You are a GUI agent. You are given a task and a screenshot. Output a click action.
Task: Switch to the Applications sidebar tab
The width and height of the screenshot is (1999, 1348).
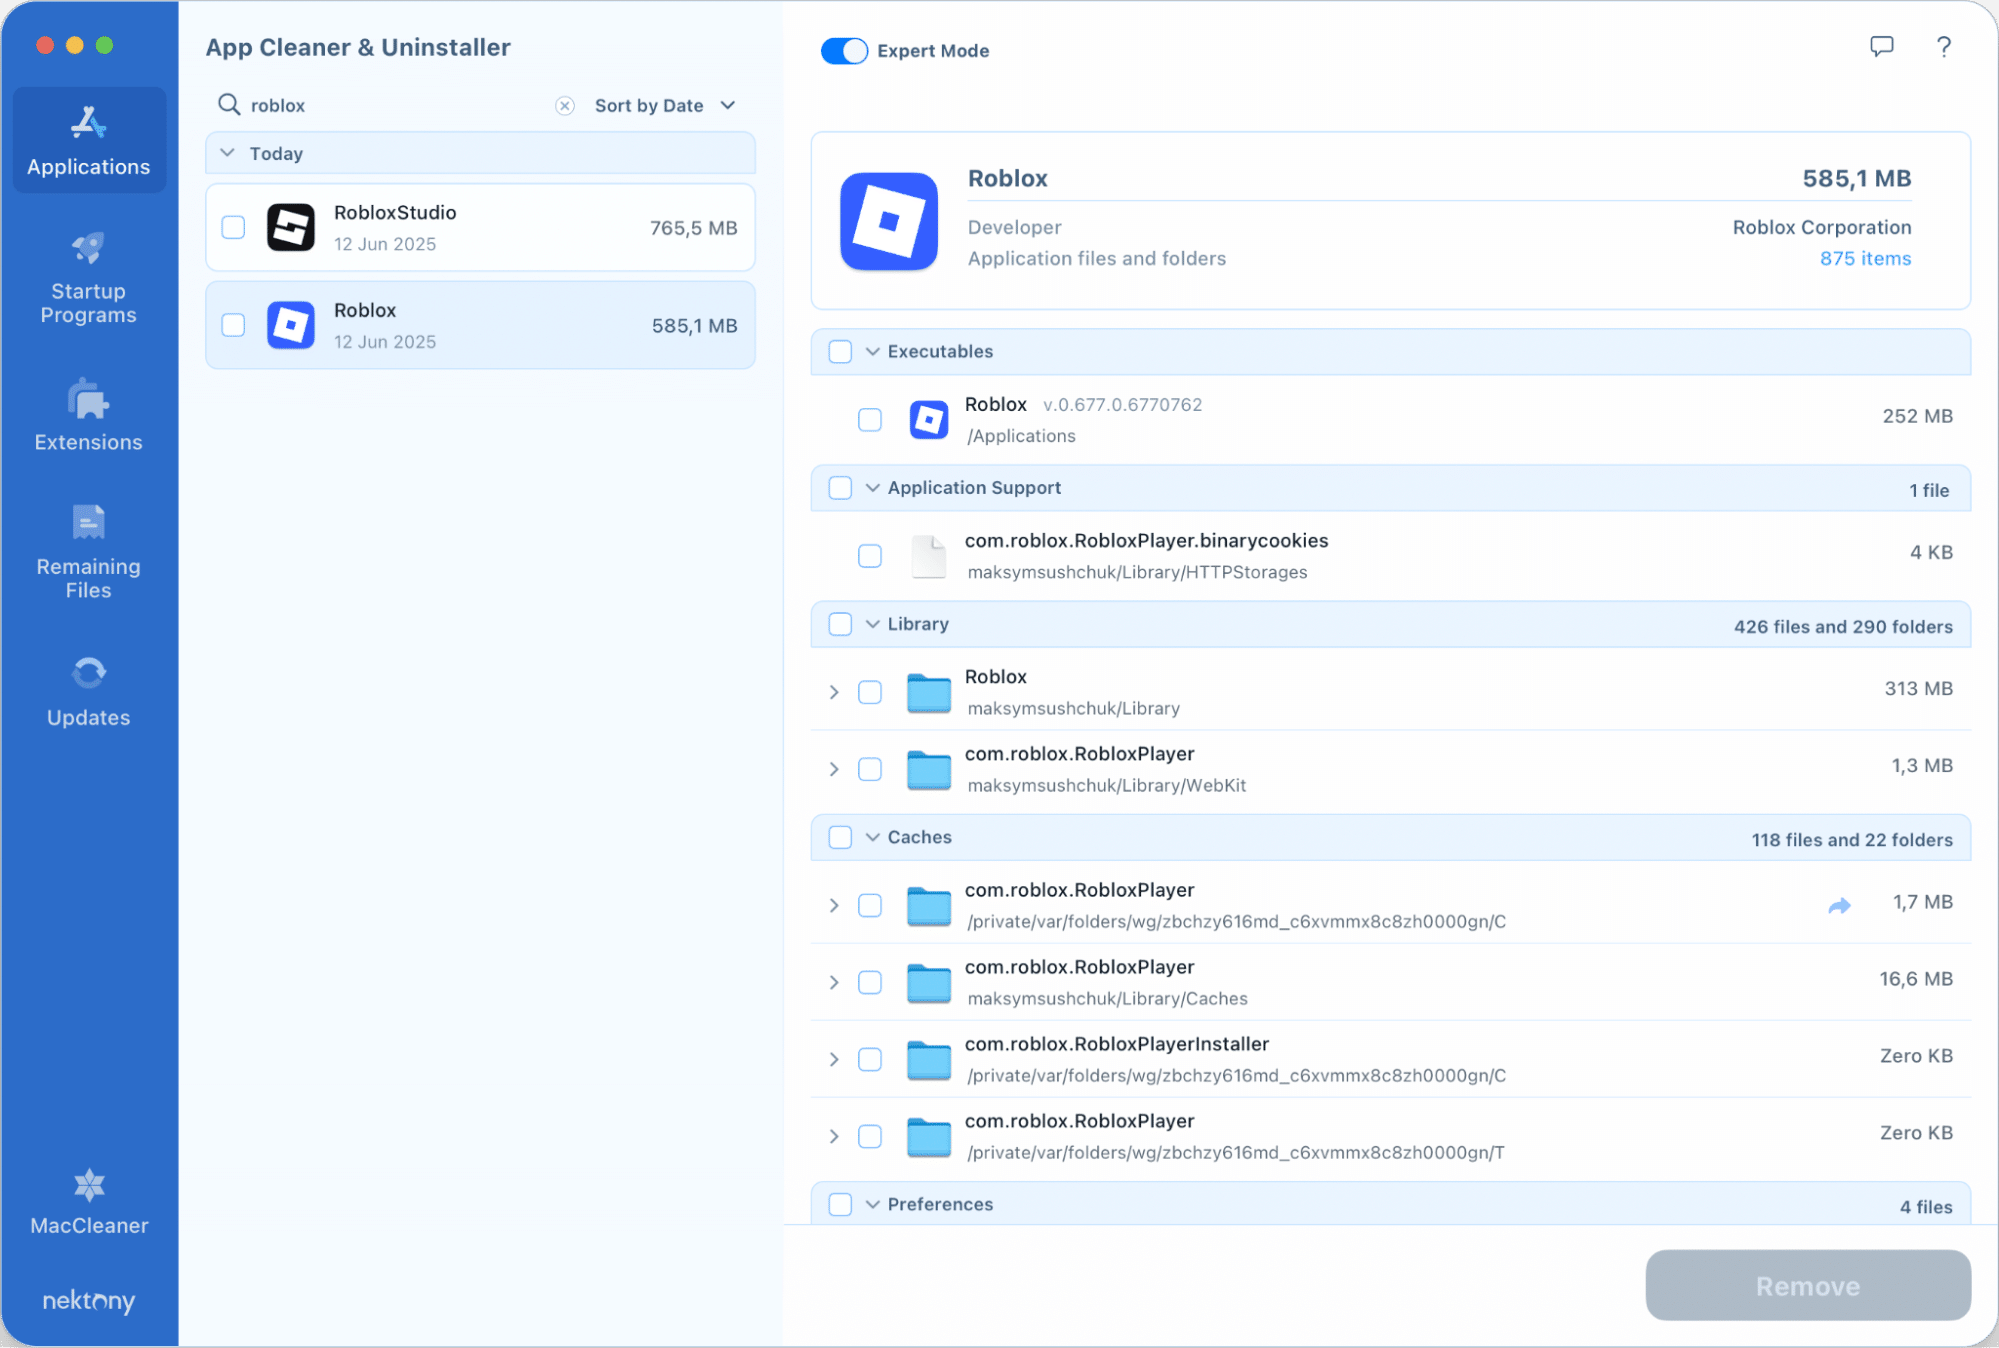[x=88, y=140]
